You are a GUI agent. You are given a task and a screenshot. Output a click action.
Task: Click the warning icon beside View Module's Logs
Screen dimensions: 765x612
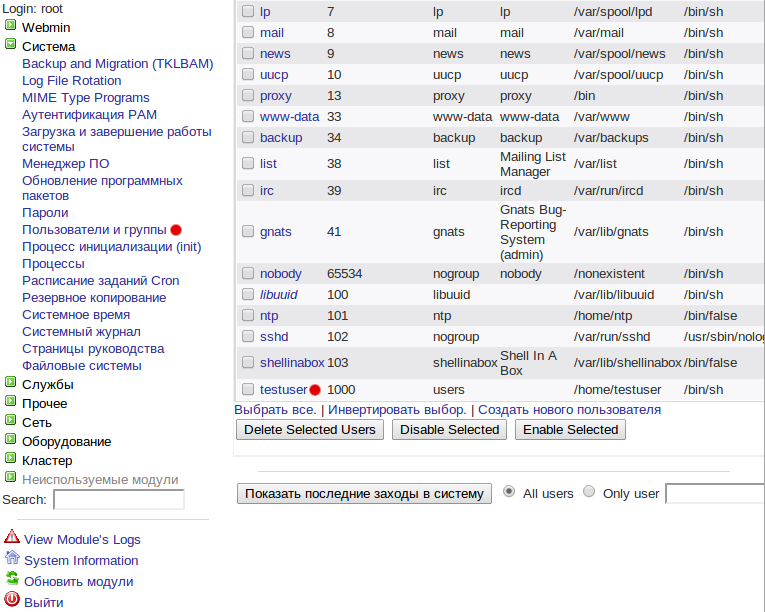pyautogui.click(x=12, y=537)
